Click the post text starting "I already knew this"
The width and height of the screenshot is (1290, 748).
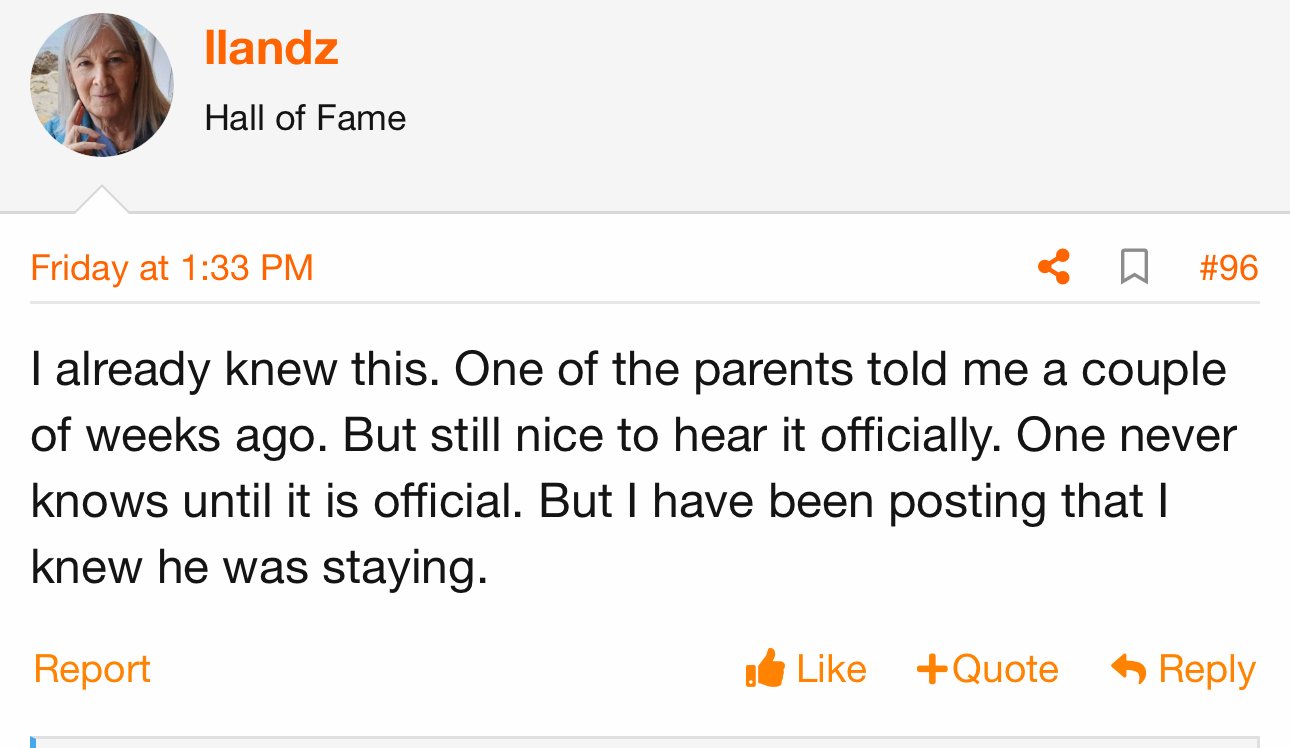(634, 469)
